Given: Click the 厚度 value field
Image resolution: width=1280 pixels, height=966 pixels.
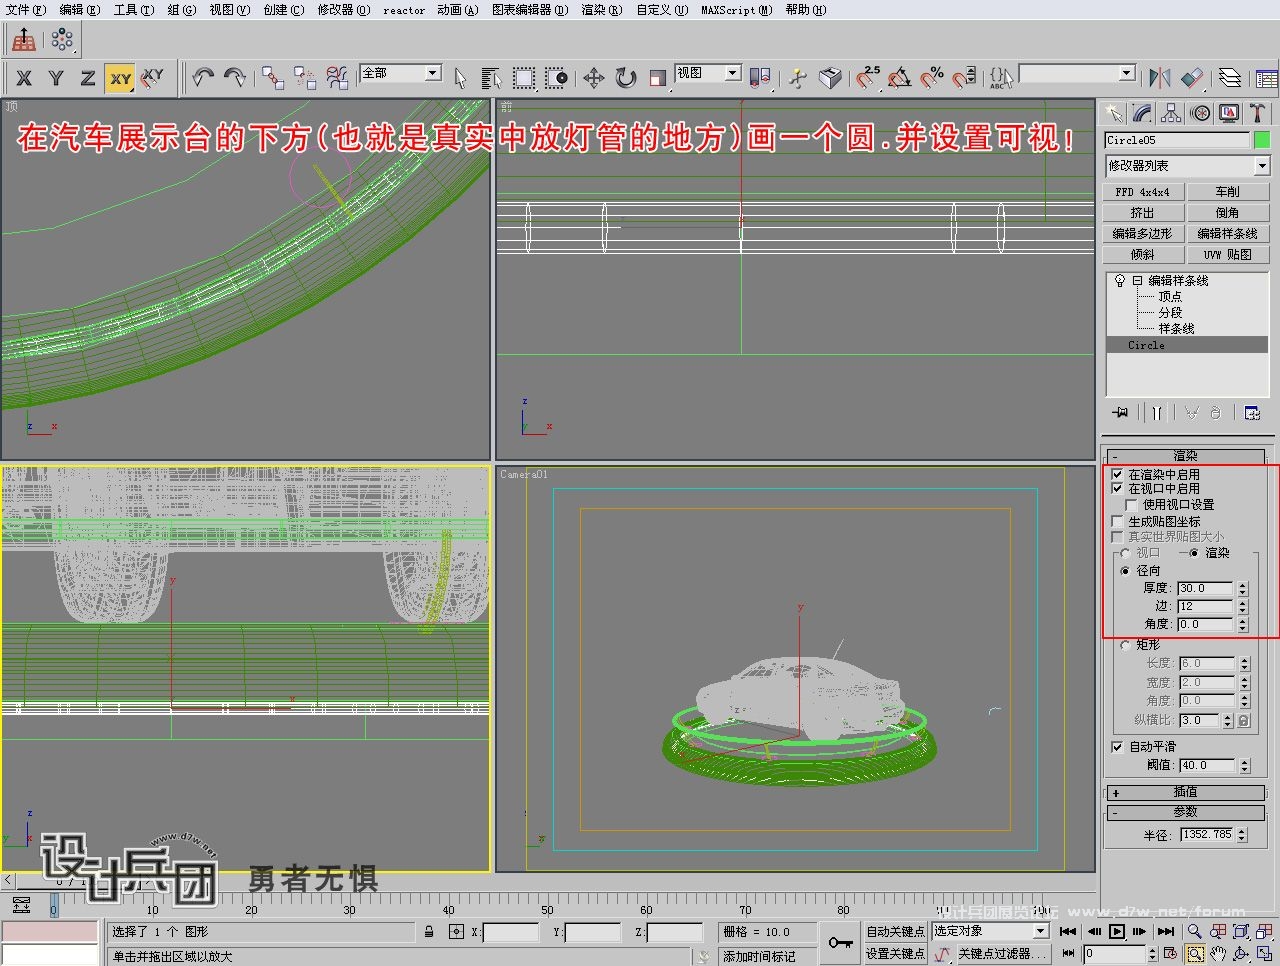Looking at the screenshot, I should tap(1206, 589).
